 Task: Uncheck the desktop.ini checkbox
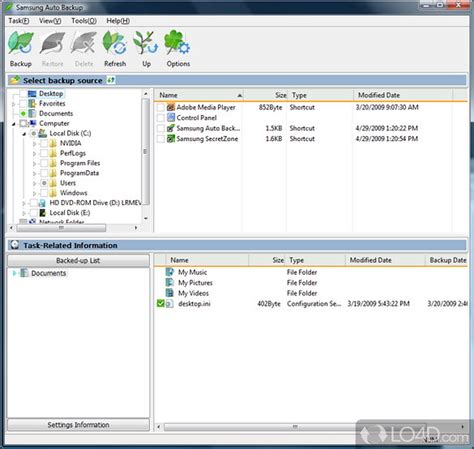click(x=161, y=304)
